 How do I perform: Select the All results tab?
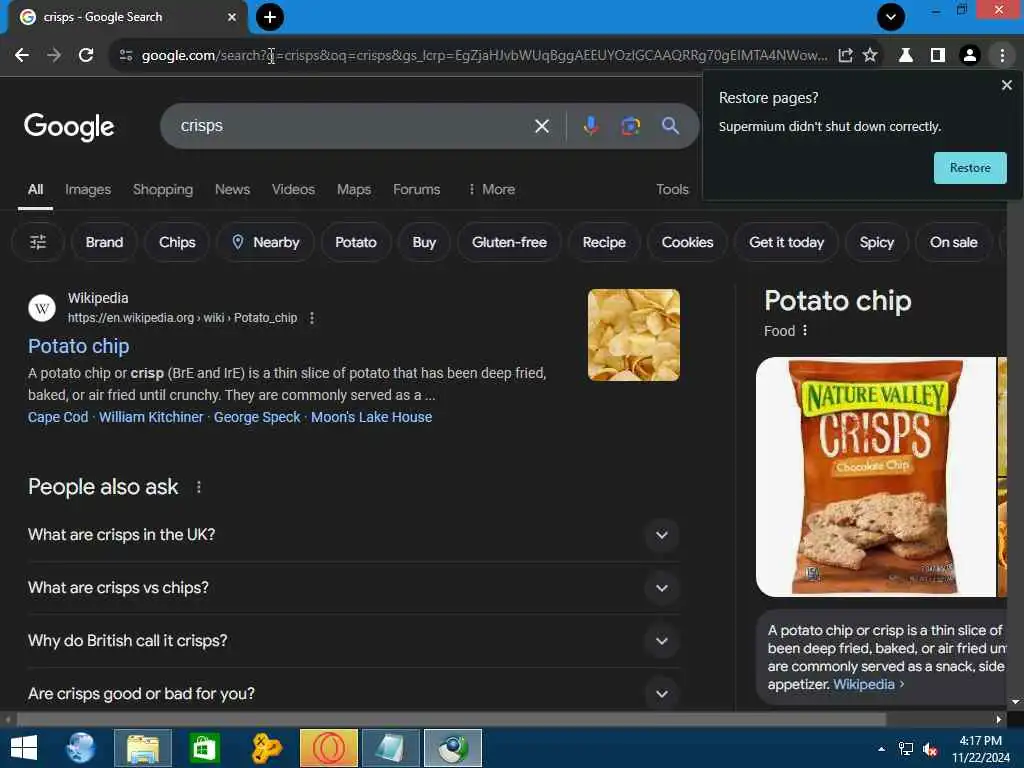click(x=35, y=189)
